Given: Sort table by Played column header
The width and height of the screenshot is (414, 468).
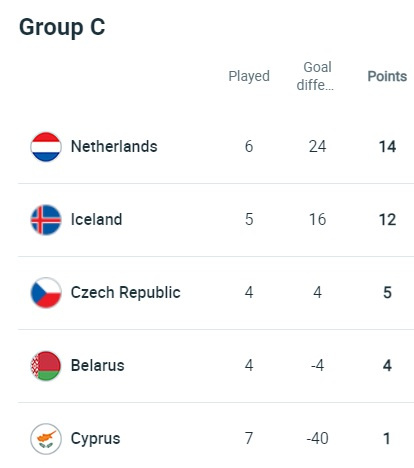Looking at the screenshot, I should [x=249, y=77].
